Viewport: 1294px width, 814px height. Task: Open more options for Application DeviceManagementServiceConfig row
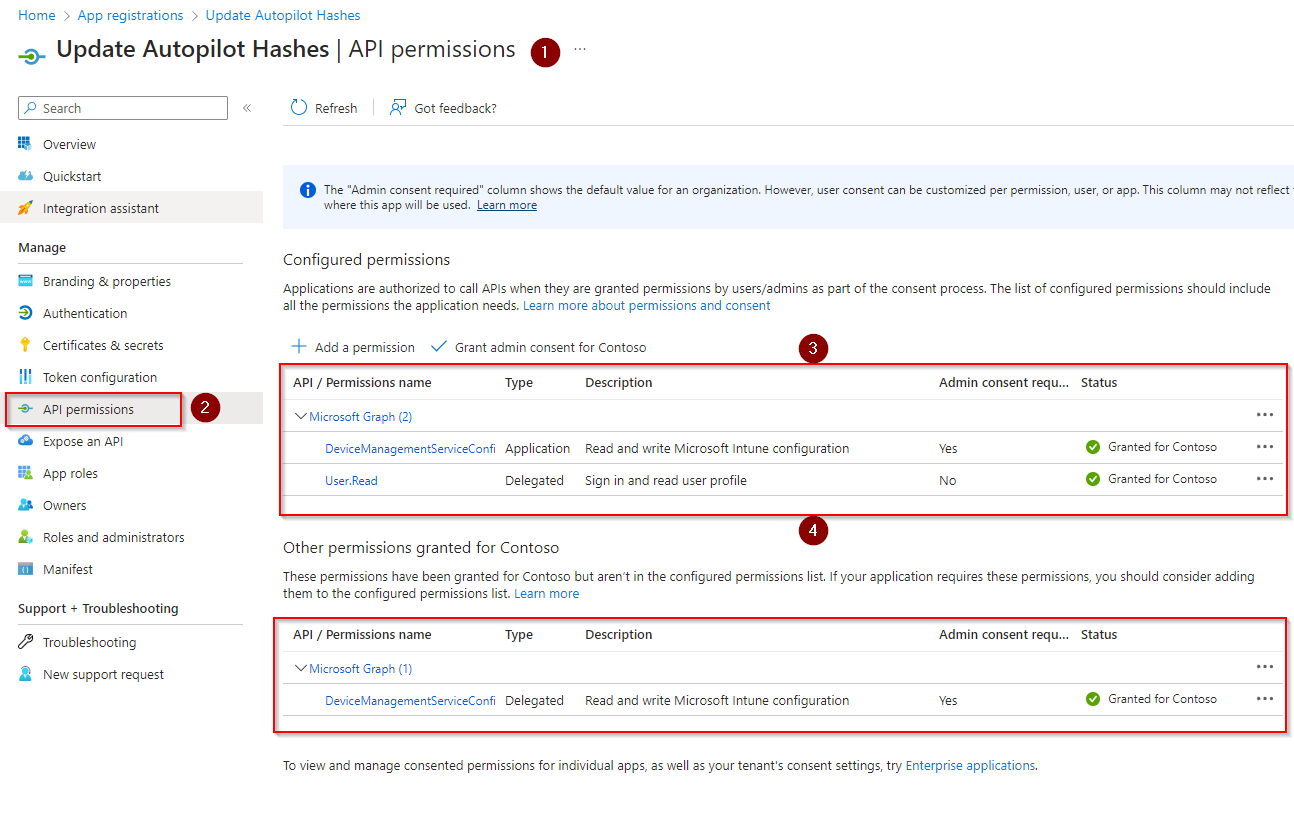pos(1265,447)
